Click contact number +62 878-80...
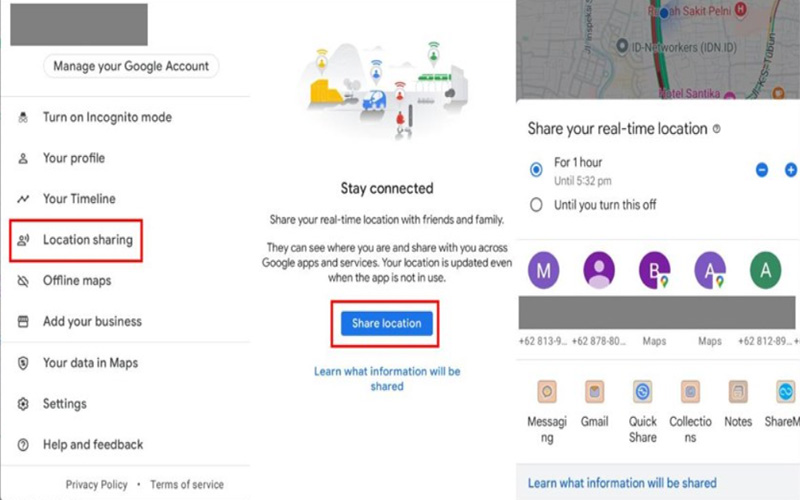The width and height of the screenshot is (800, 500). (x=598, y=341)
